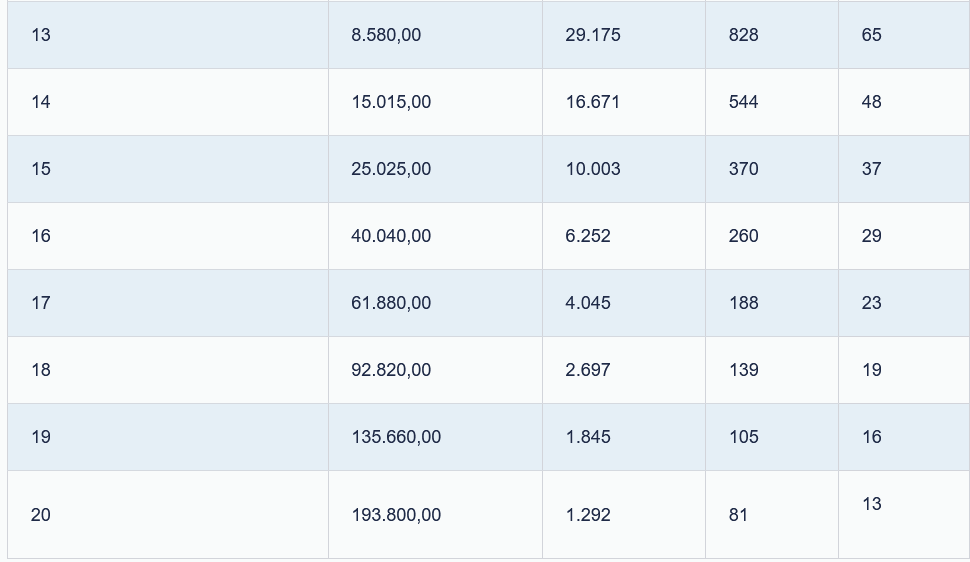970x562 pixels.
Task: Select the 135.660,00 cell
Action: [x=396, y=437]
